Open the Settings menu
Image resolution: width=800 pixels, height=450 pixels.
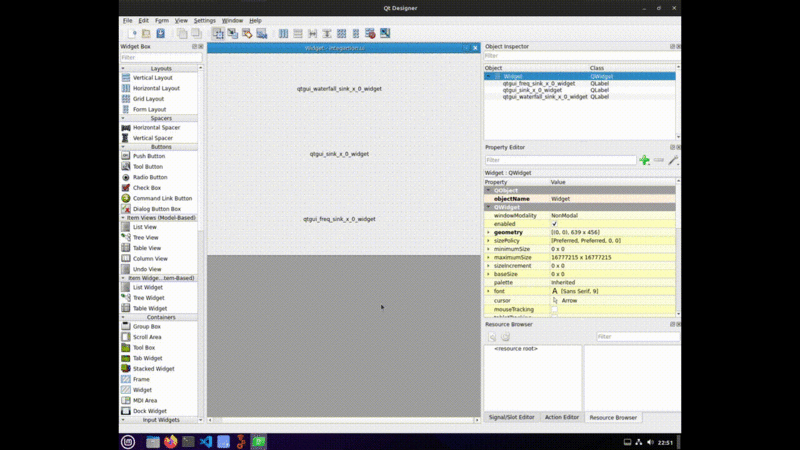tap(205, 21)
